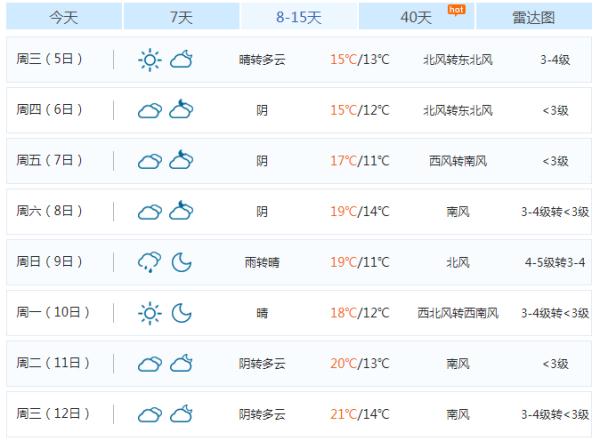Click 3-4级转<3级 wind level for 周一 (10日)
Screen dimensions: 600x441
pyautogui.click(x=555, y=313)
